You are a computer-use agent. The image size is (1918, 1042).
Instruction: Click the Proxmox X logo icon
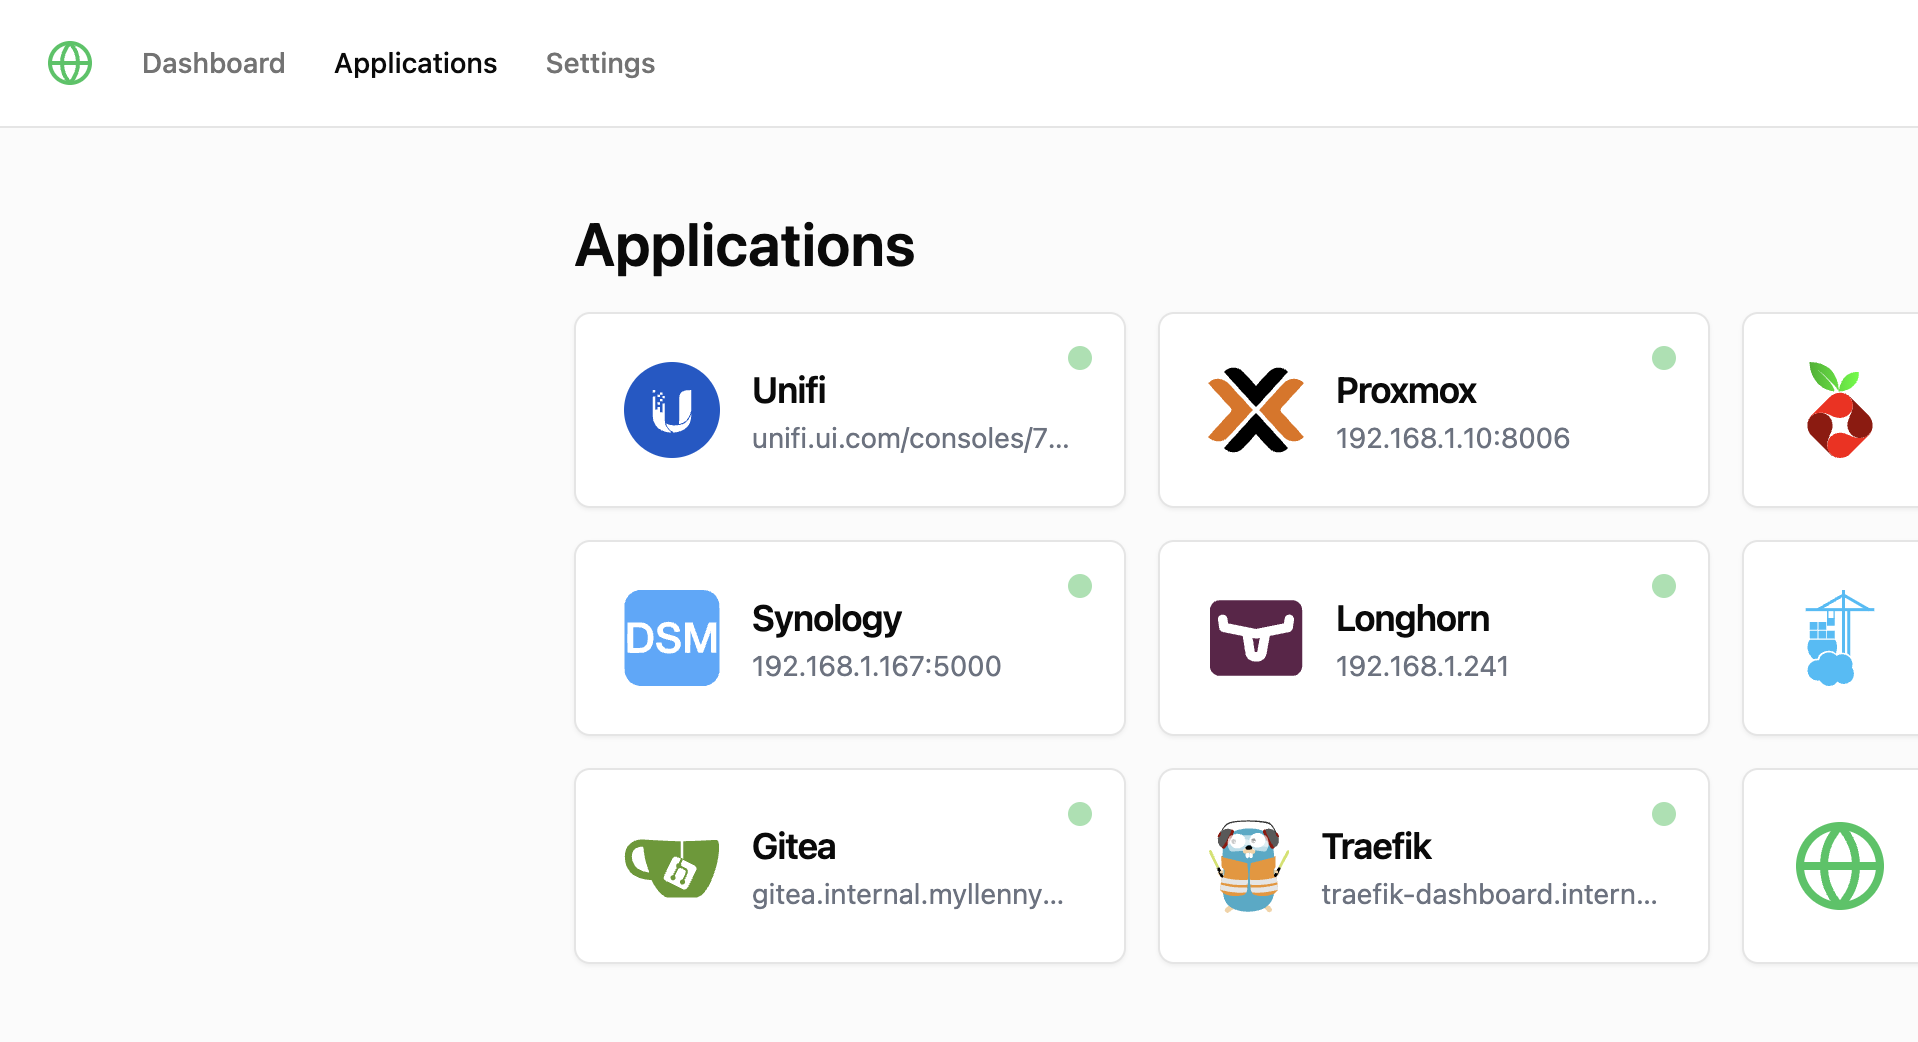(x=1255, y=410)
